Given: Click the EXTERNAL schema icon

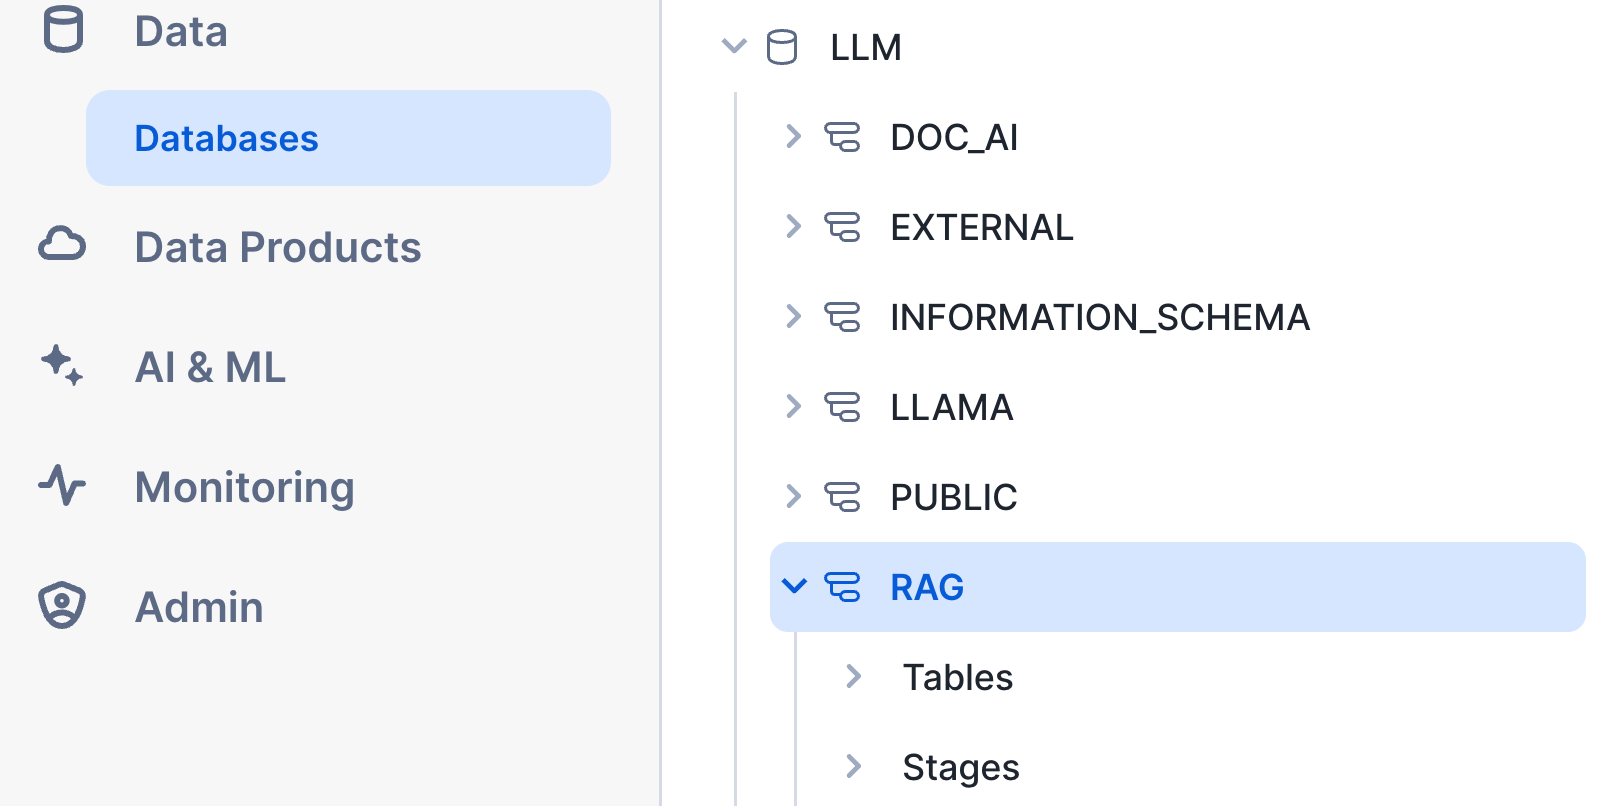Looking at the screenshot, I should pos(842,227).
